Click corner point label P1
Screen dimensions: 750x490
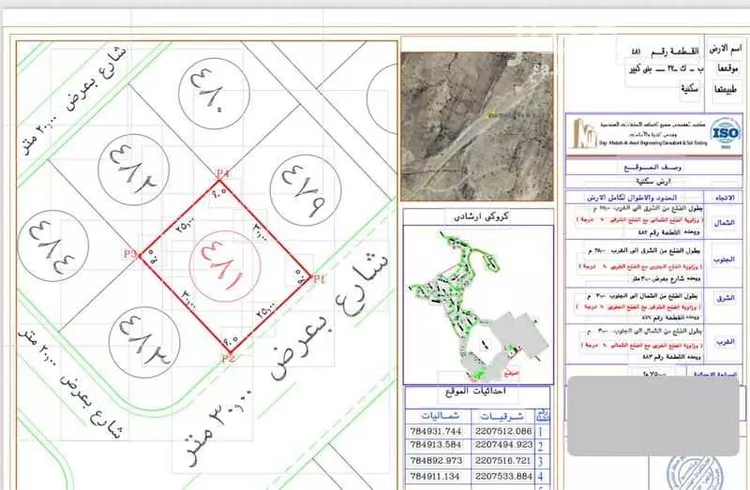[320, 279]
